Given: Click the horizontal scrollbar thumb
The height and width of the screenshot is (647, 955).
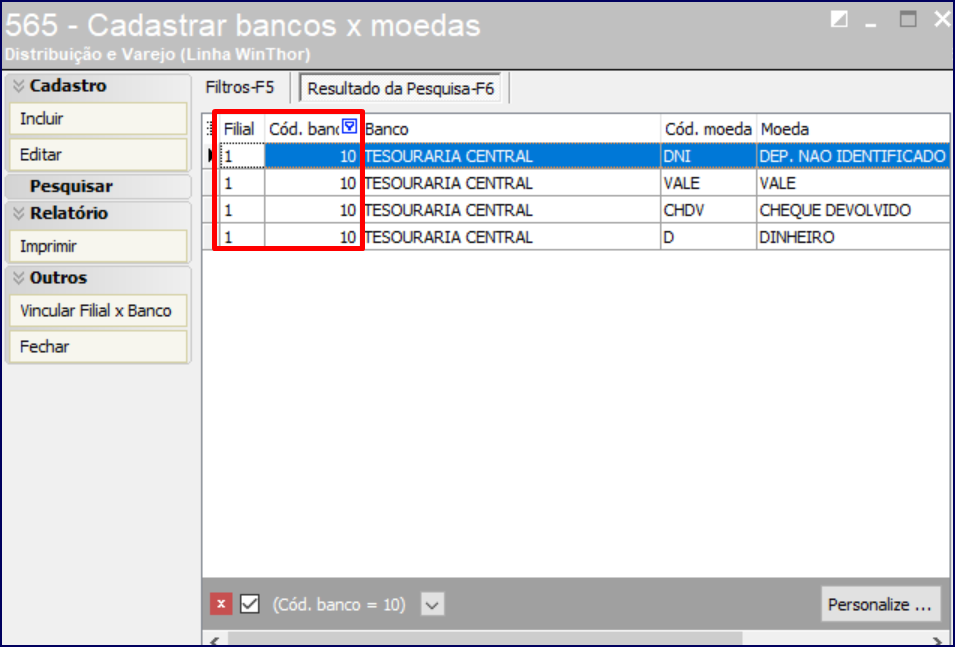Looking at the screenshot, I should (485, 639).
